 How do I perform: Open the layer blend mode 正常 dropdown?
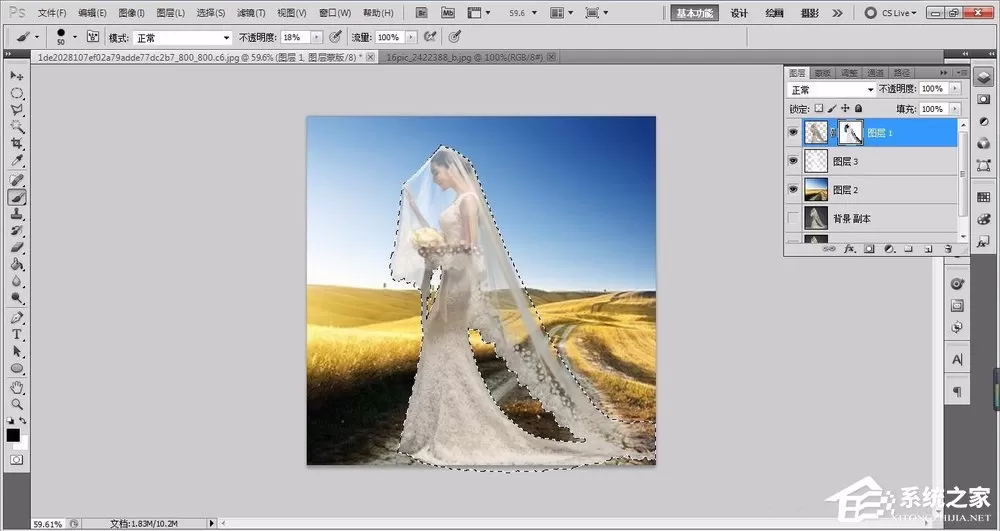831,90
